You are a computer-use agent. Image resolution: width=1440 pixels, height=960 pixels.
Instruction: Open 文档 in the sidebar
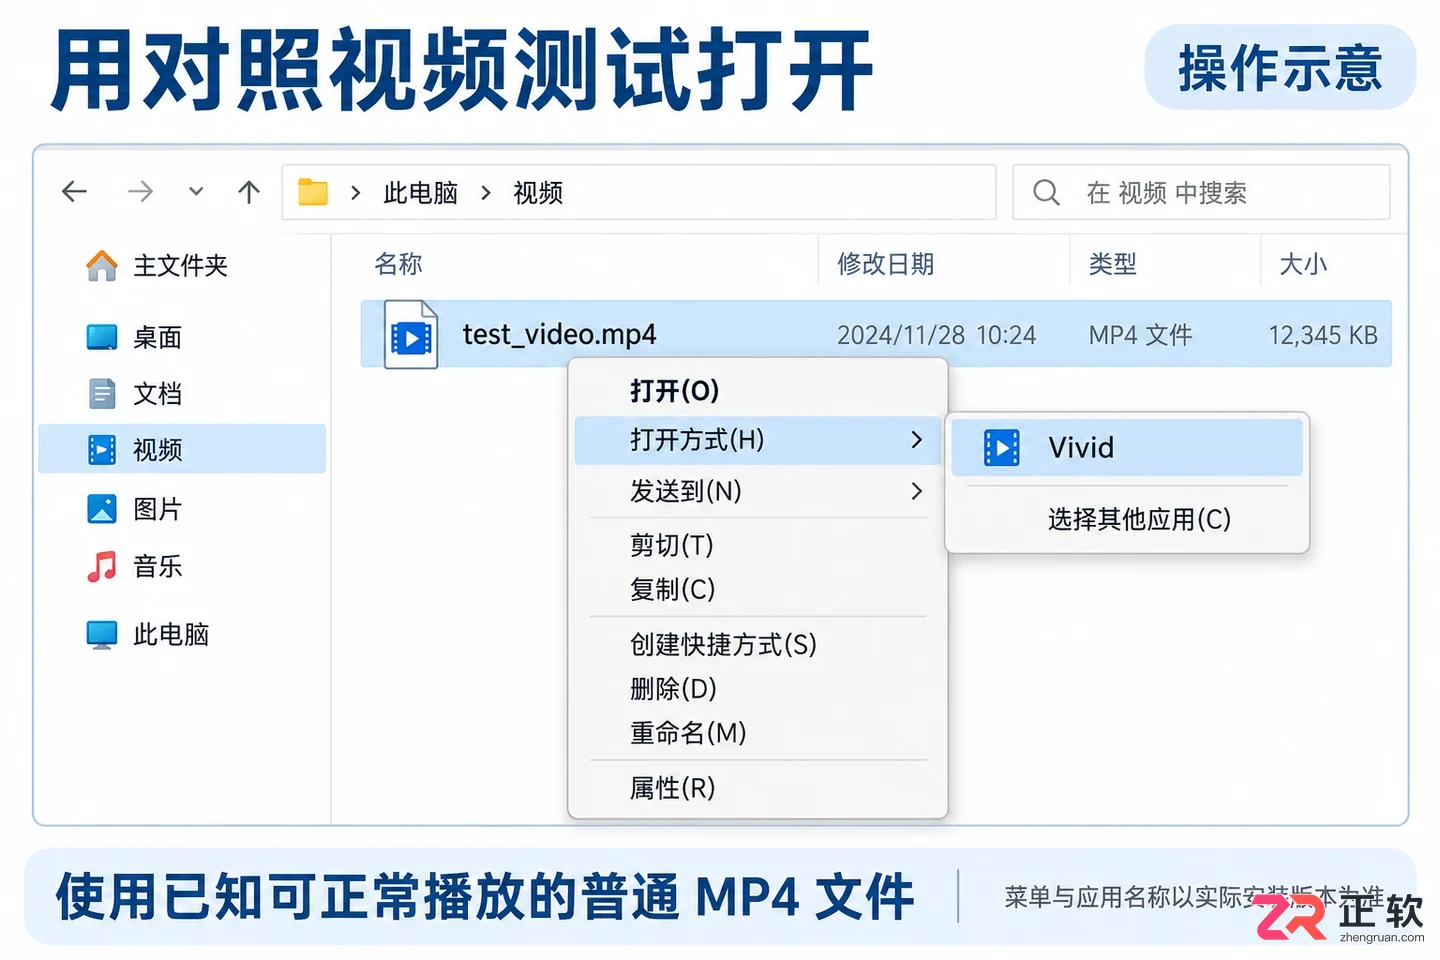click(x=157, y=394)
